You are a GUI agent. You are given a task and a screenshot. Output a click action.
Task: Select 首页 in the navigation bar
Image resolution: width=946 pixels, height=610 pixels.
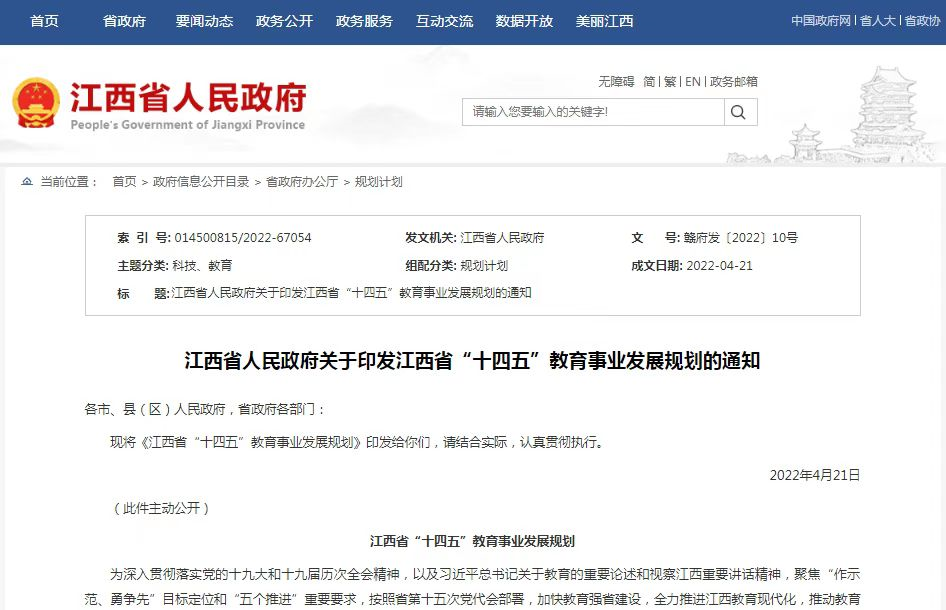pos(43,21)
